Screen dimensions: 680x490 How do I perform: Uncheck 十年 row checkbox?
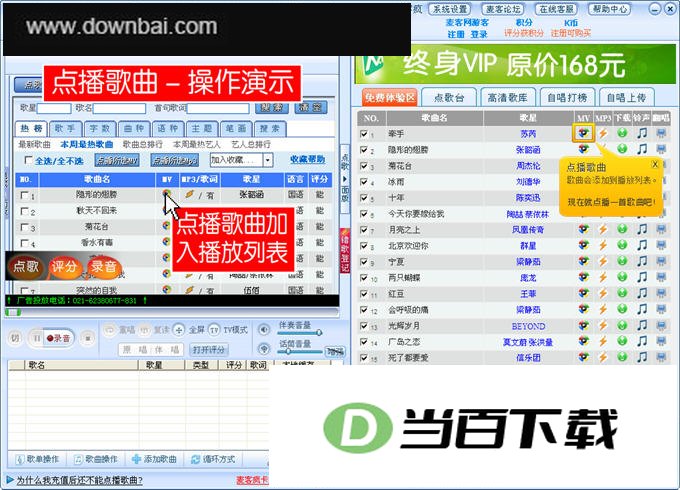(x=364, y=198)
